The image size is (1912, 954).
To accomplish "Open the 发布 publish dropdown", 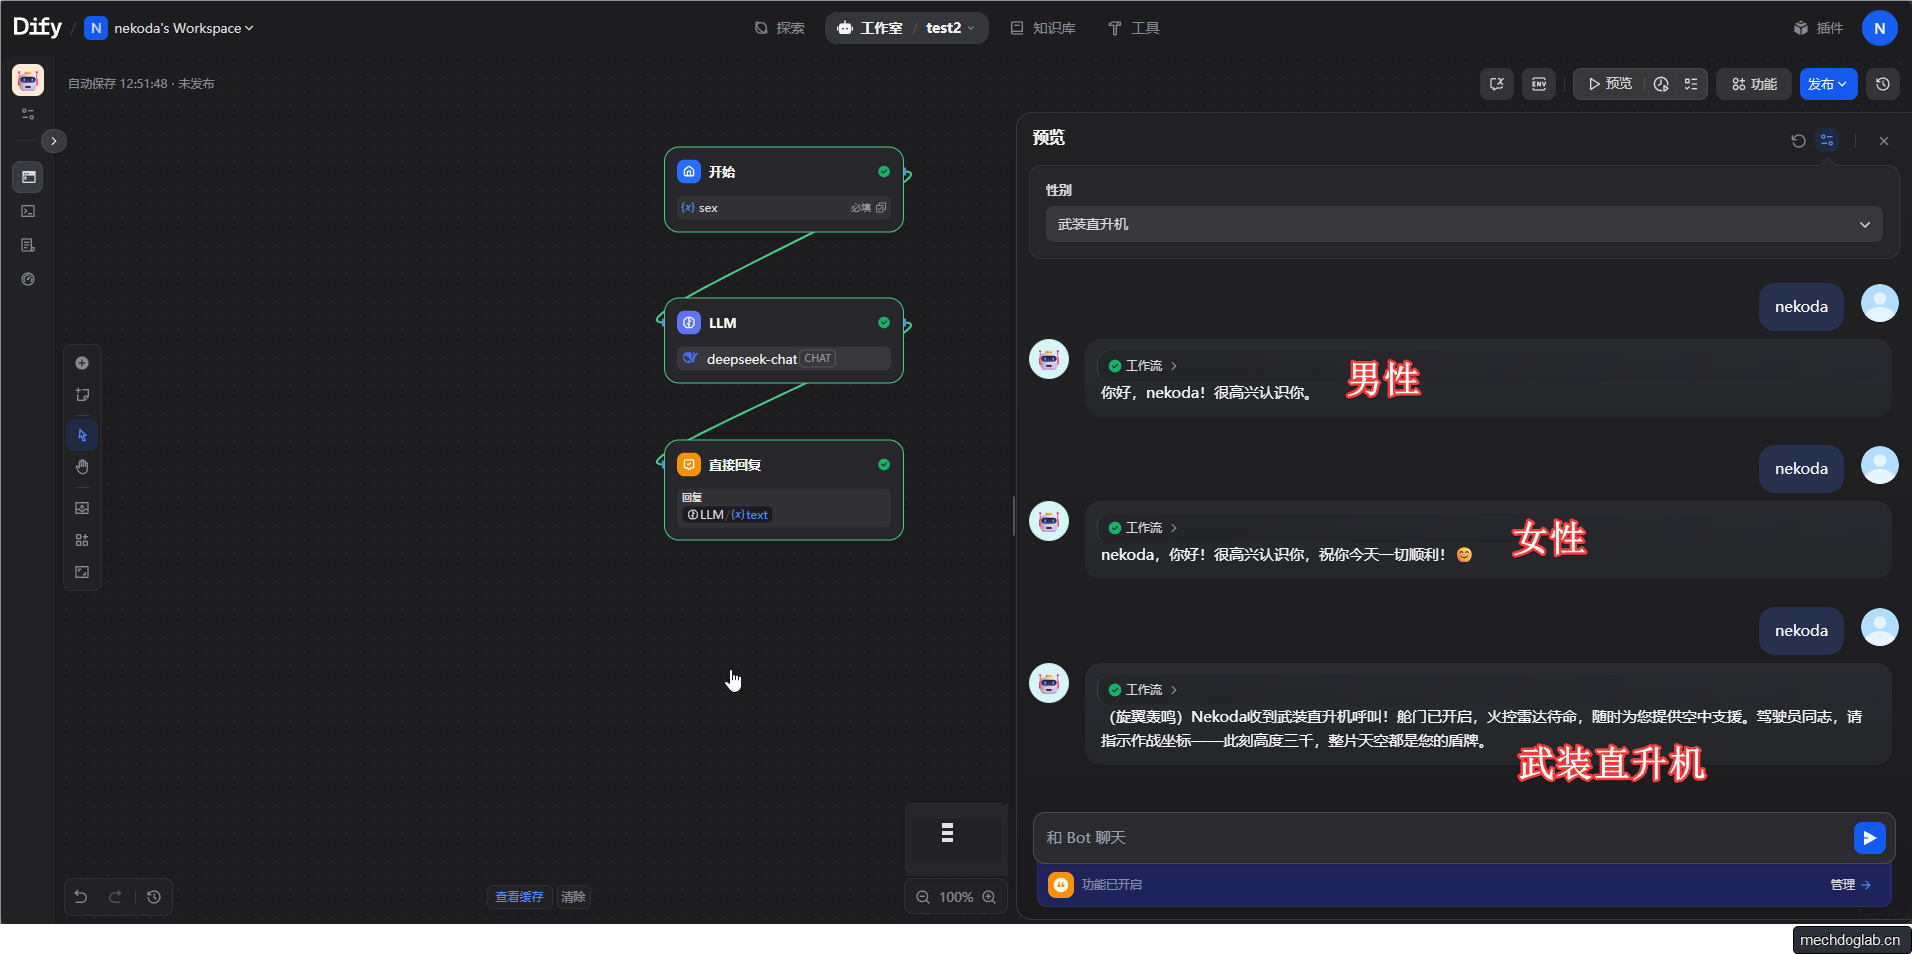I will [1827, 84].
